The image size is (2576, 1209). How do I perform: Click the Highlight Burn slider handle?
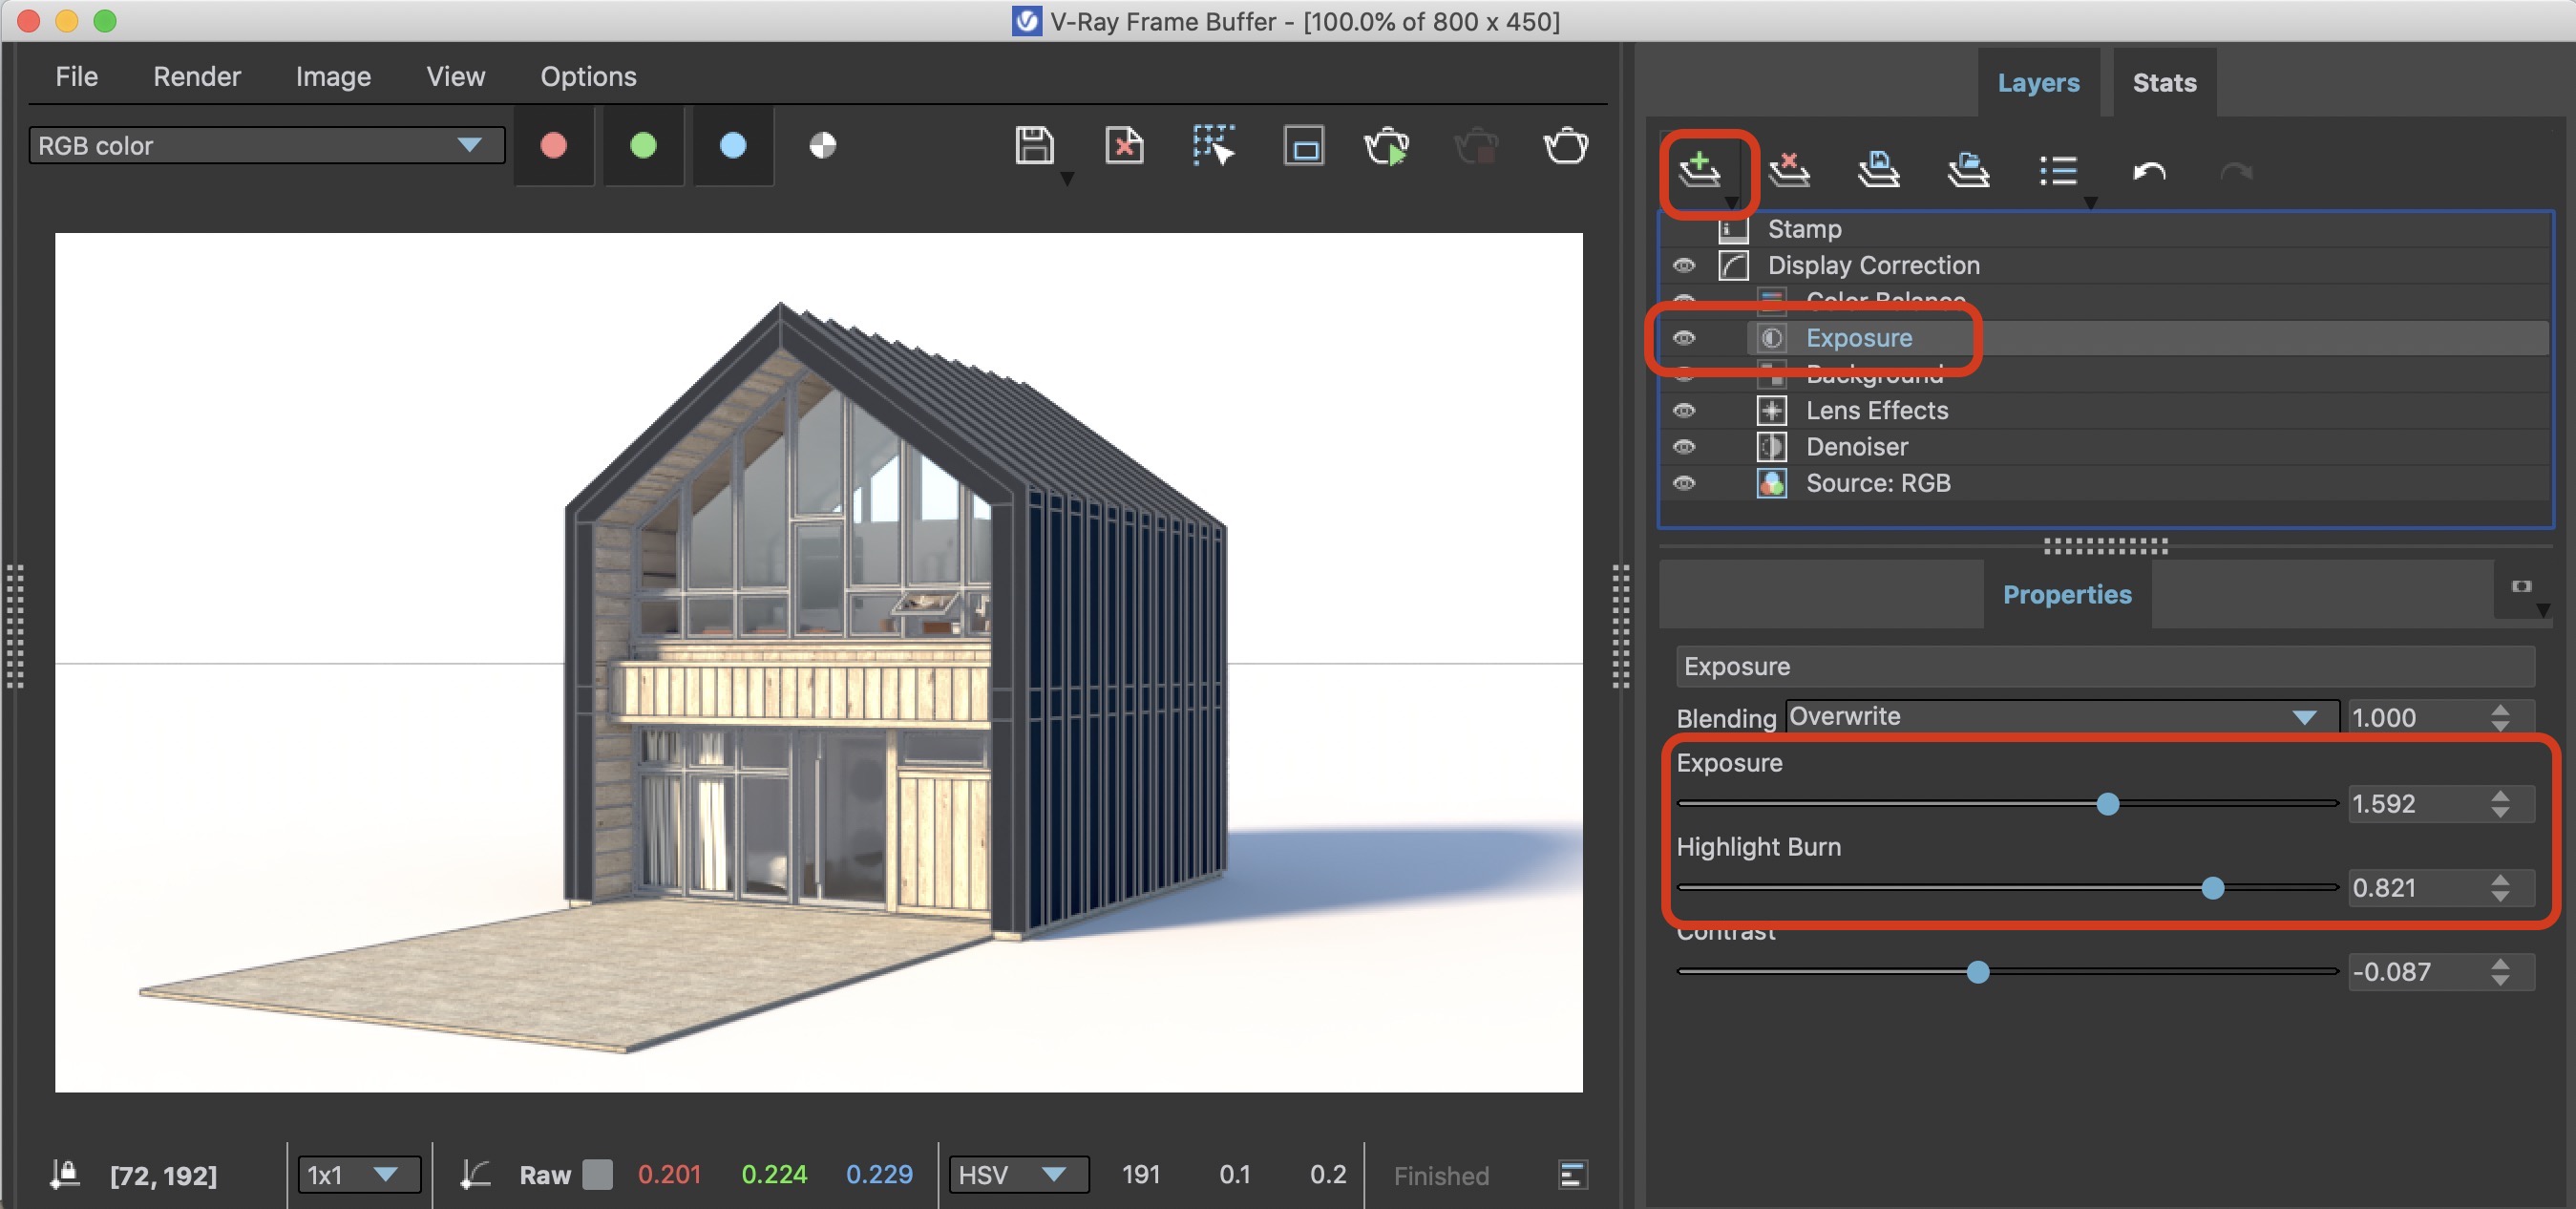click(x=2212, y=888)
